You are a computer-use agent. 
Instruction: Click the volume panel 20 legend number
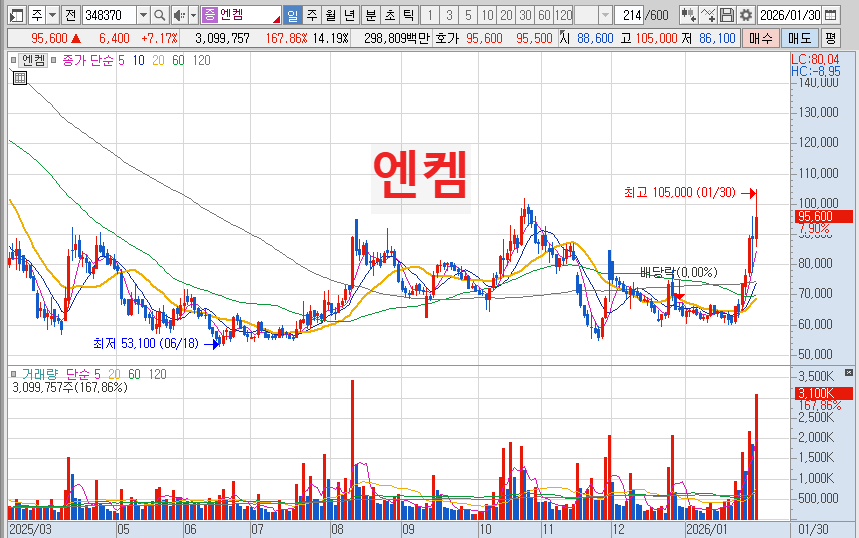[114, 374]
